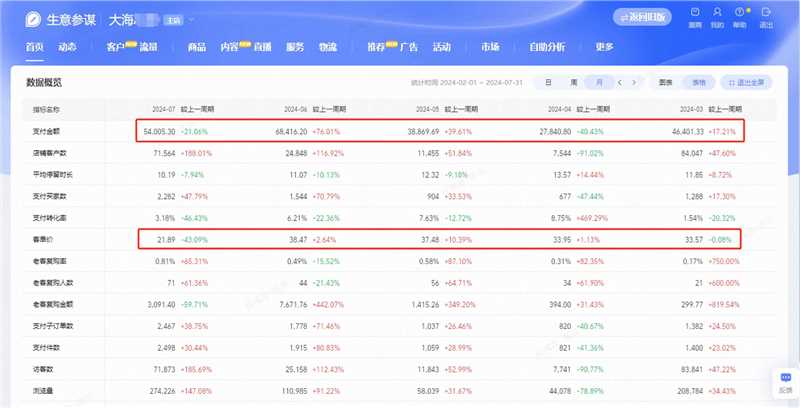
Task: Open the 更多 menu
Action: click(605, 47)
